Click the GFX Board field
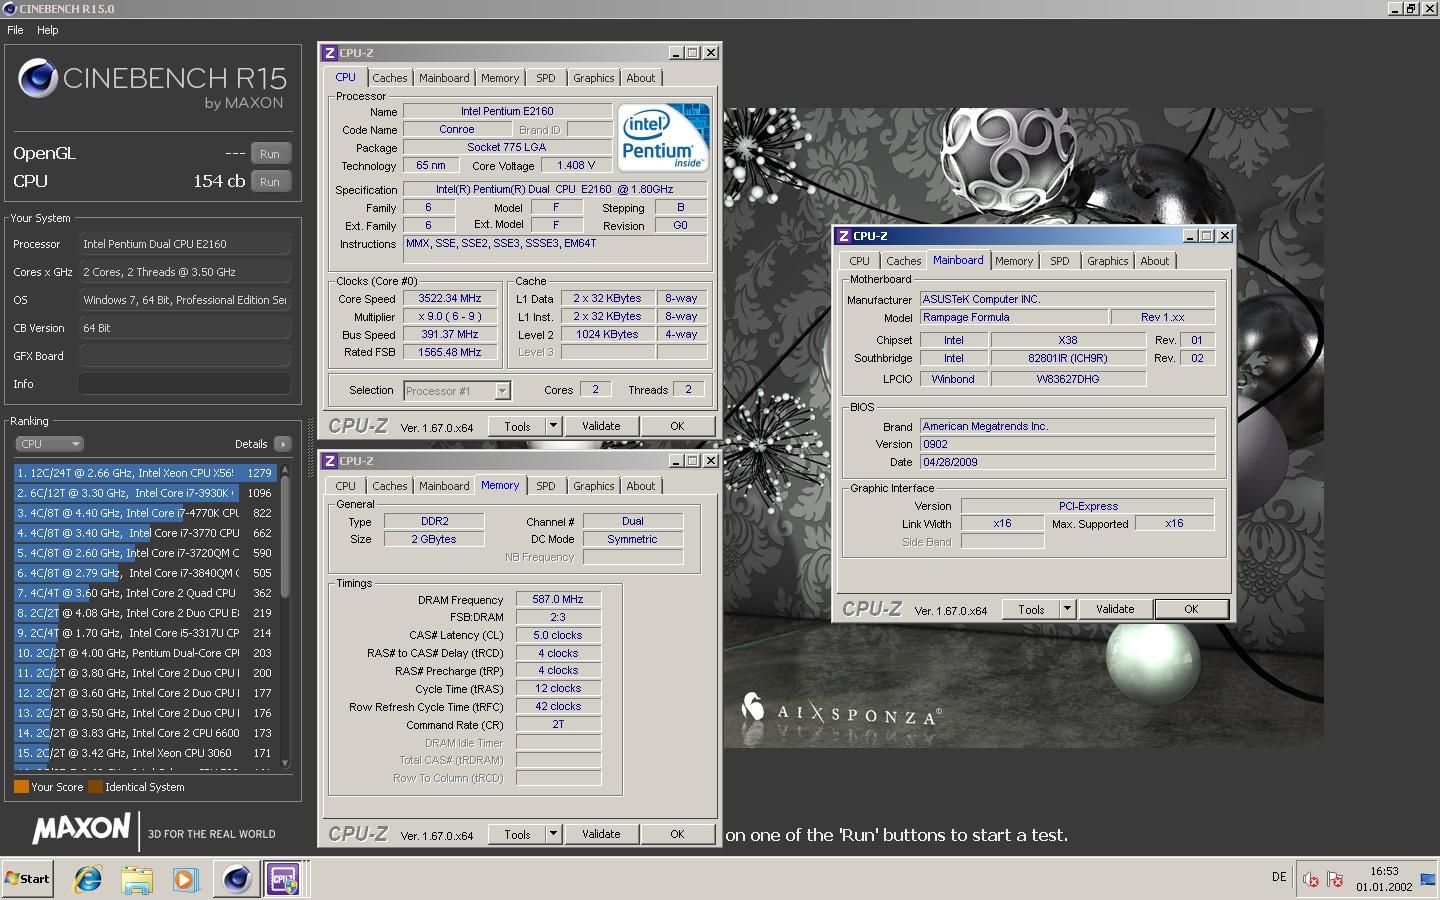 click(x=185, y=356)
